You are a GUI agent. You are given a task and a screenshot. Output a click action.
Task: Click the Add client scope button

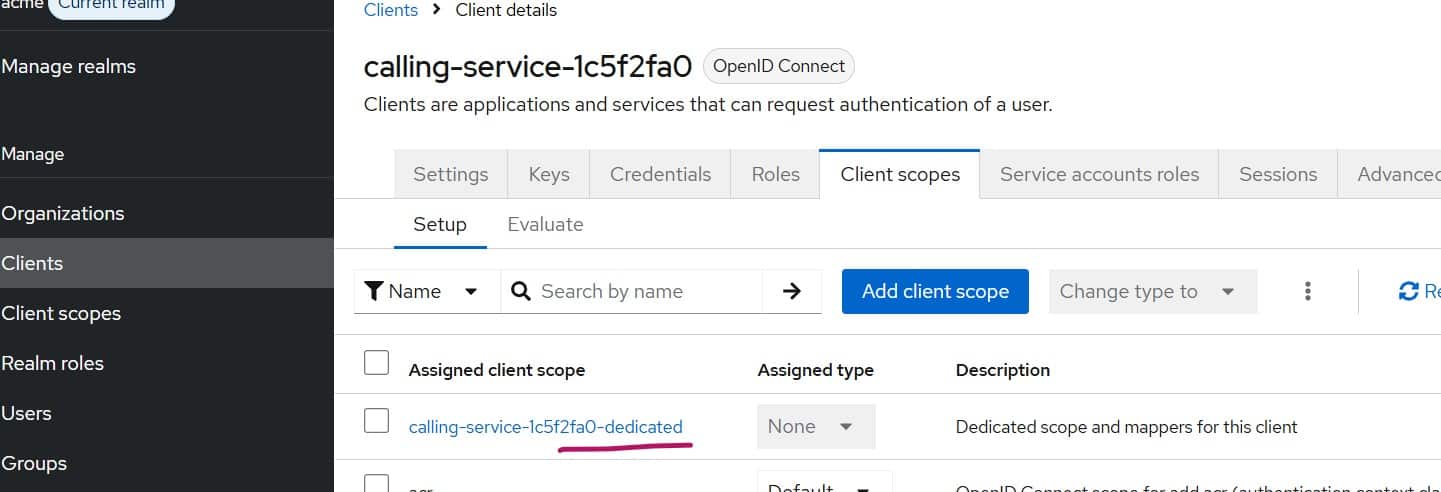tap(935, 291)
